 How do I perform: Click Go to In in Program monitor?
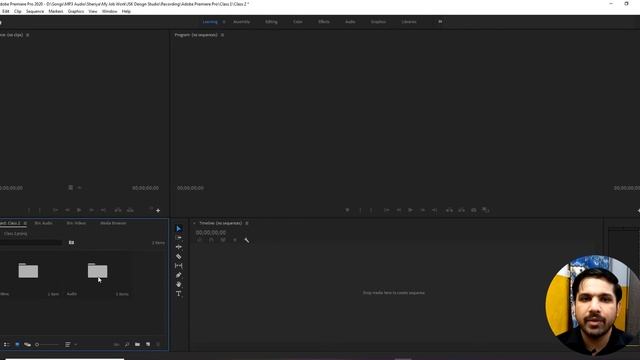point(386,210)
